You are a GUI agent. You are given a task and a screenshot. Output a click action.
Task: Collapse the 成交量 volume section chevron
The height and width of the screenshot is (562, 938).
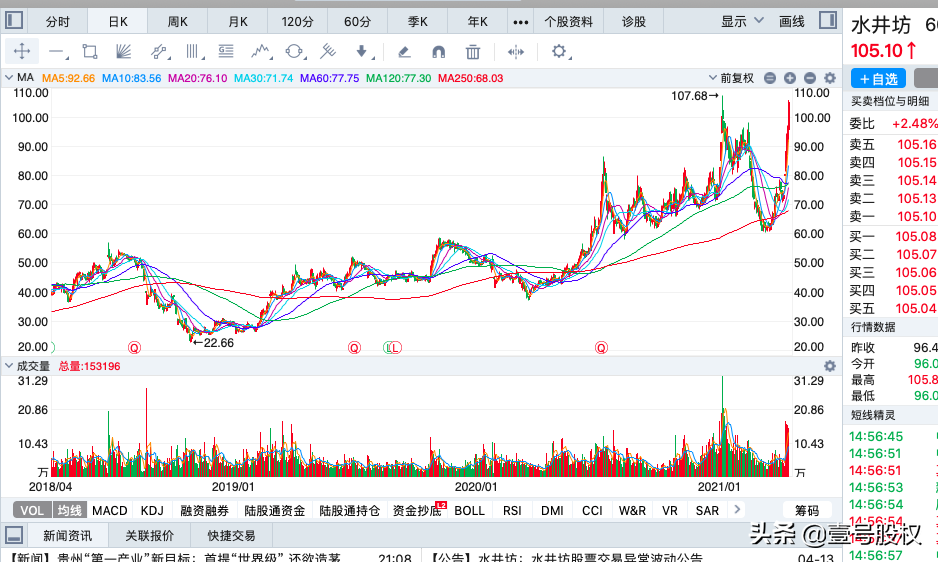click(x=9, y=366)
